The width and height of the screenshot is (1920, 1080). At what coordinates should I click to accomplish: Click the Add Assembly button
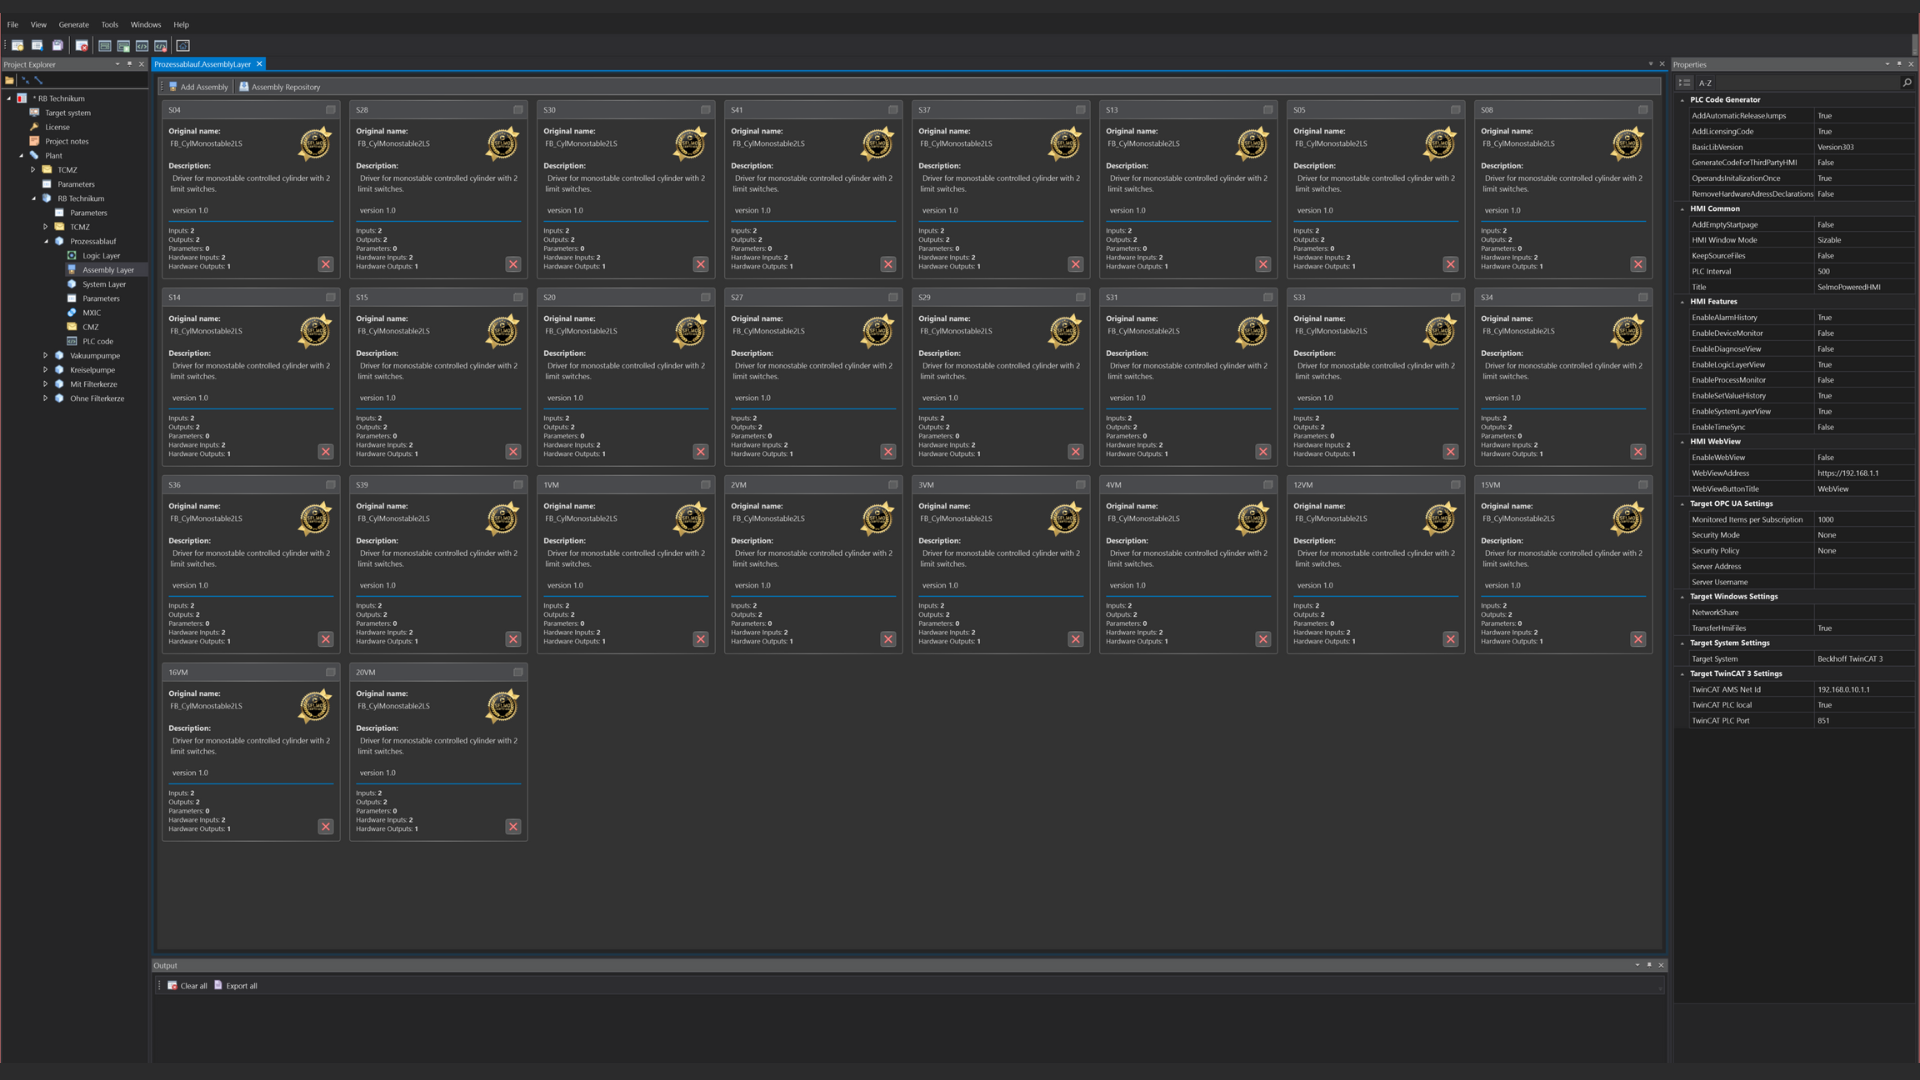198,87
